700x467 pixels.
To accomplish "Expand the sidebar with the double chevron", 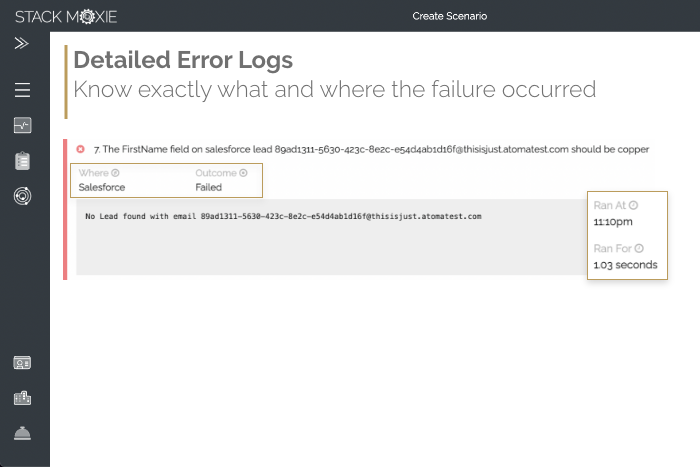I will click(x=22, y=44).
